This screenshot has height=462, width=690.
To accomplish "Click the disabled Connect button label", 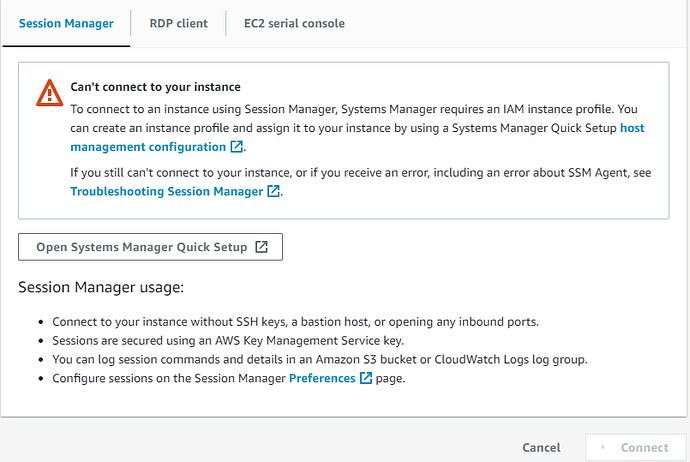I will 645,448.
